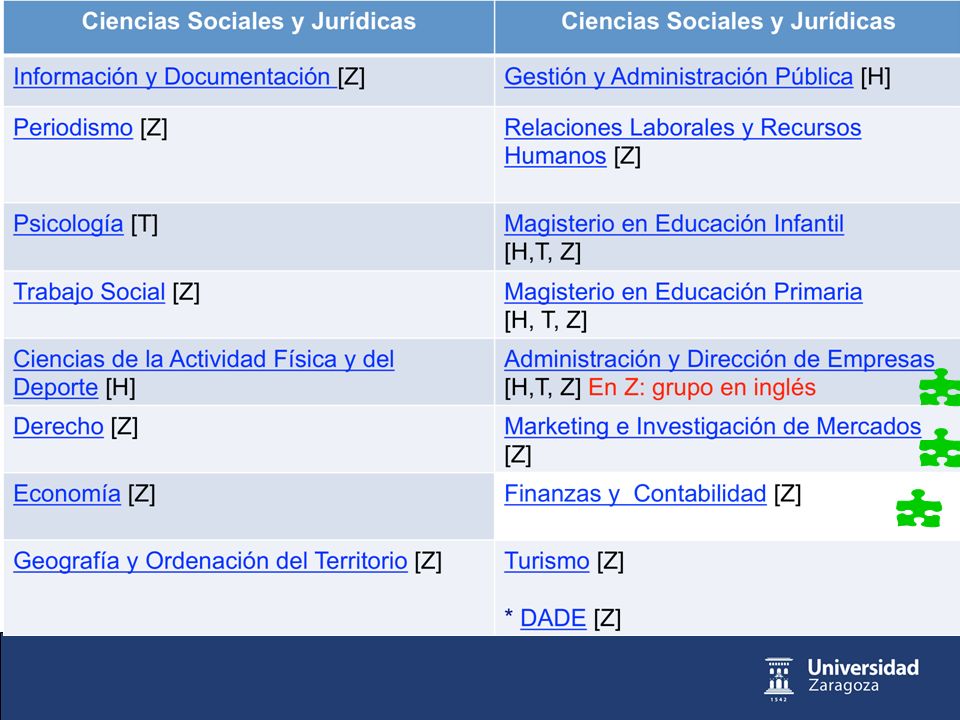Click the puzzle icon next to Administración y Dirección de Empresas

940,387
